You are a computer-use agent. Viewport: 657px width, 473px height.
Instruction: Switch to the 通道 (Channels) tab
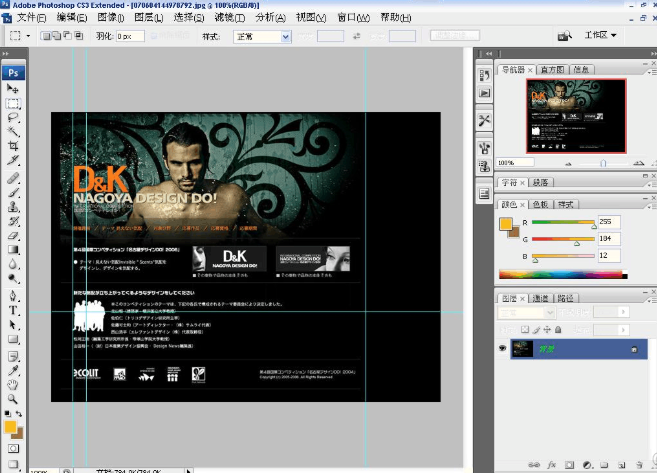pos(539,298)
